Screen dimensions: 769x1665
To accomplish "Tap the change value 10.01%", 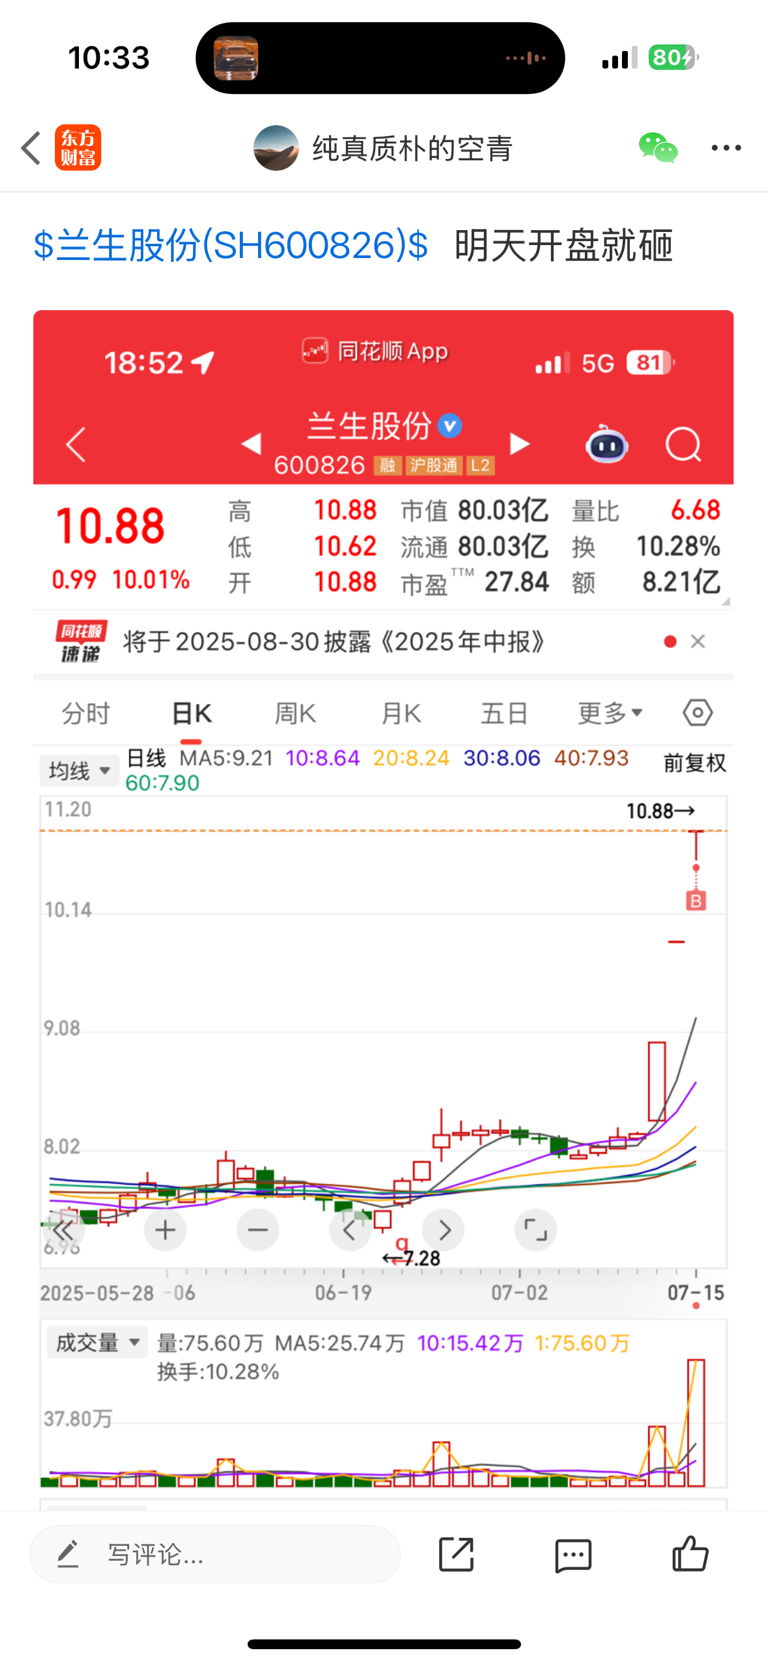I will coord(151,580).
